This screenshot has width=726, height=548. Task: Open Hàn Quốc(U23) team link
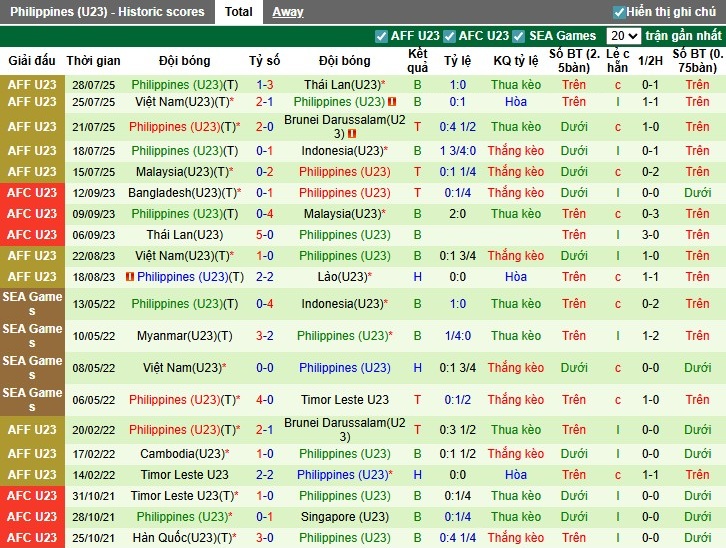pyautogui.click(x=182, y=538)
